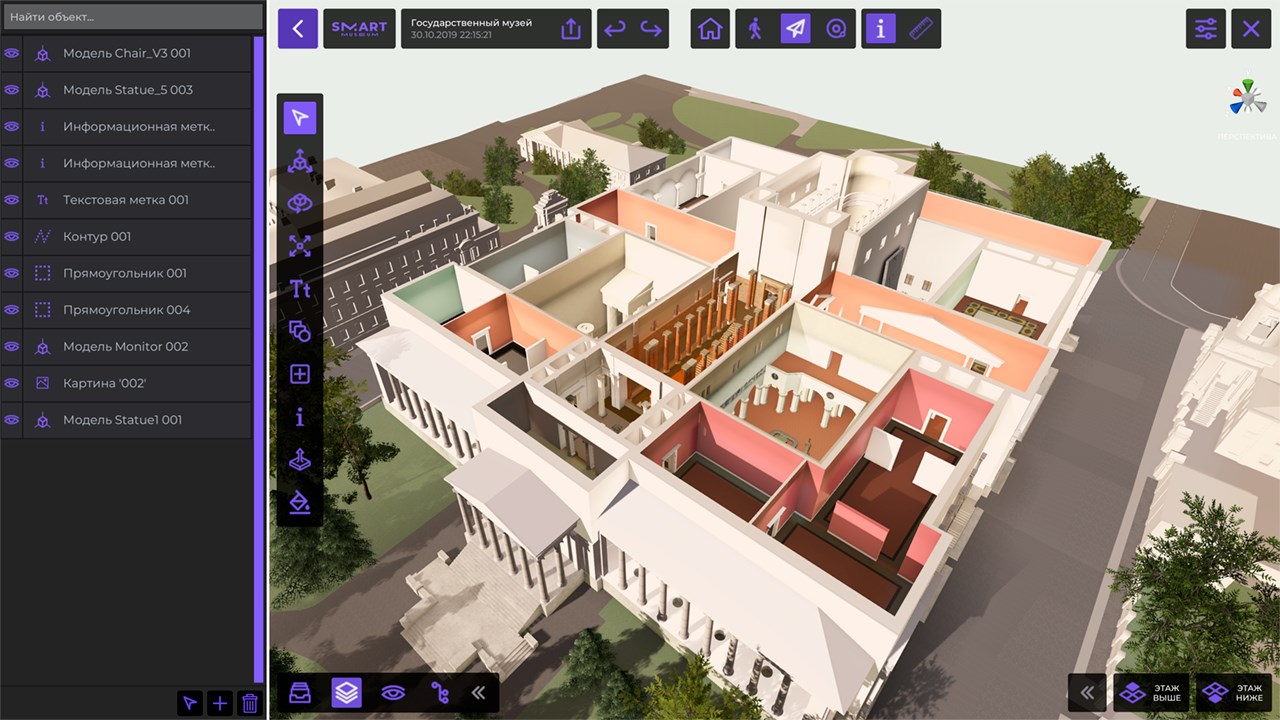This screenshot has width=1280, height=720.
Task: Select the Модель Statue1 001 row
Action: point(126,420)
